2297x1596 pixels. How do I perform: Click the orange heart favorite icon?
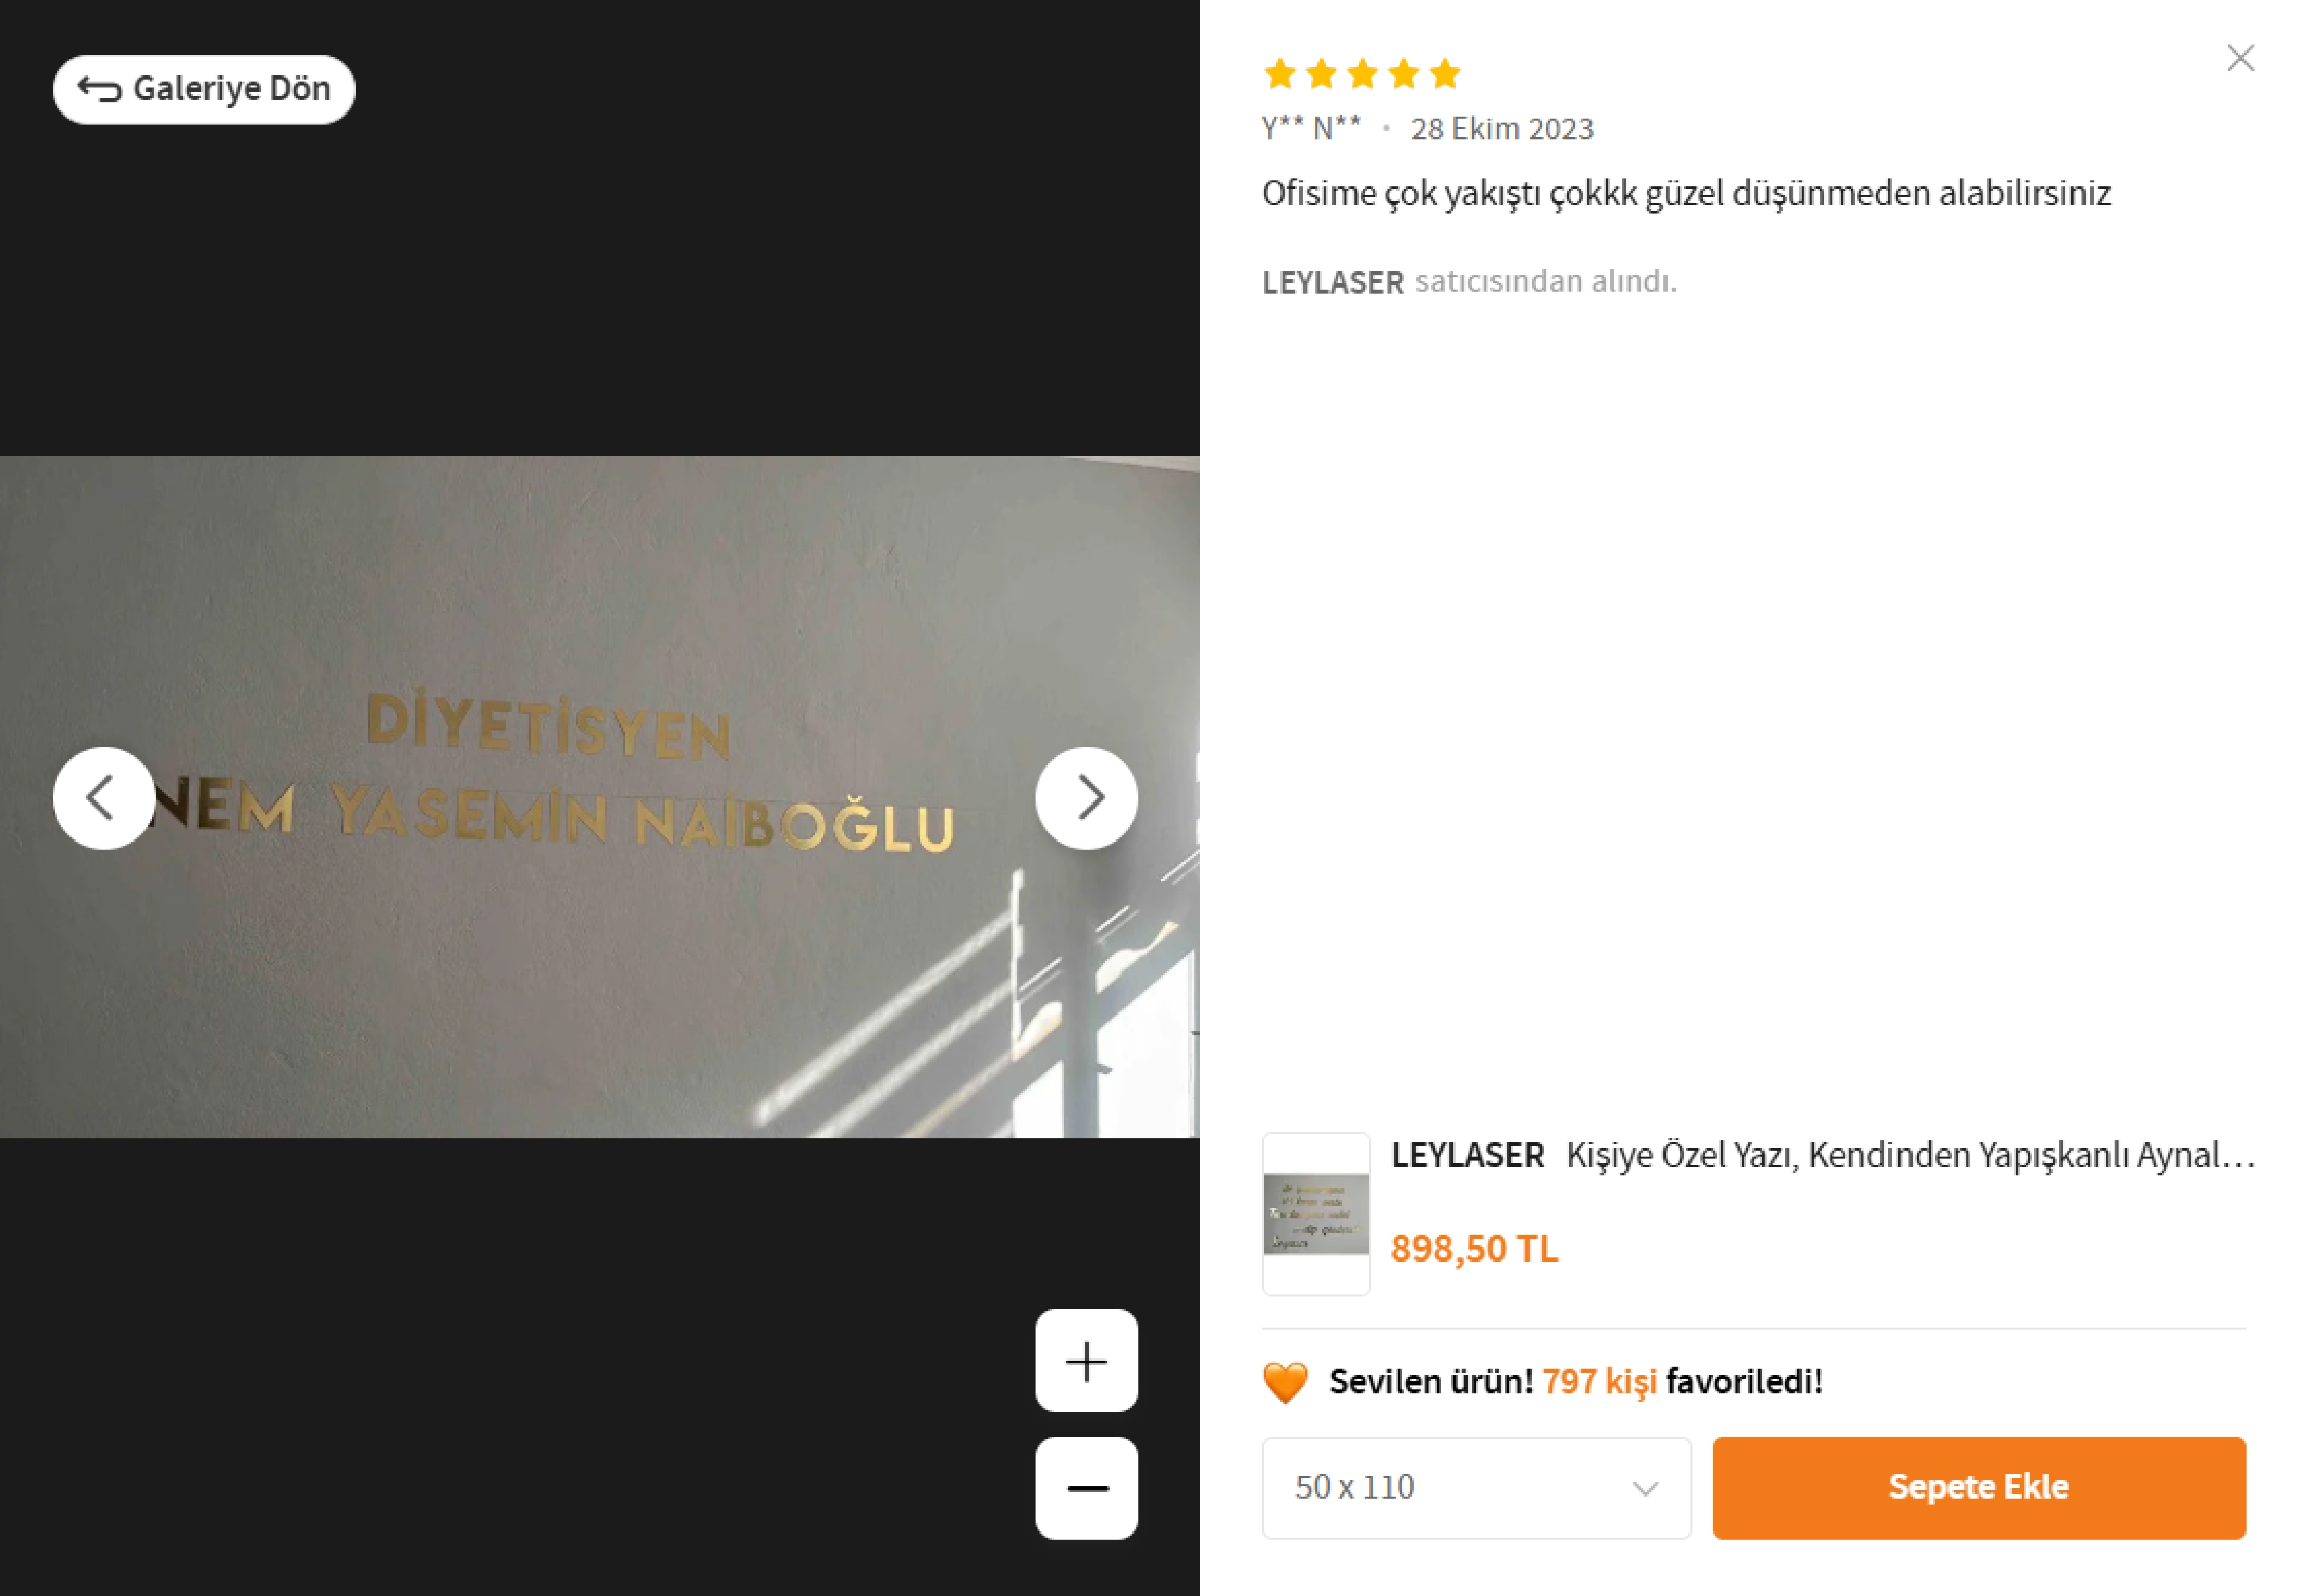1285,1382
